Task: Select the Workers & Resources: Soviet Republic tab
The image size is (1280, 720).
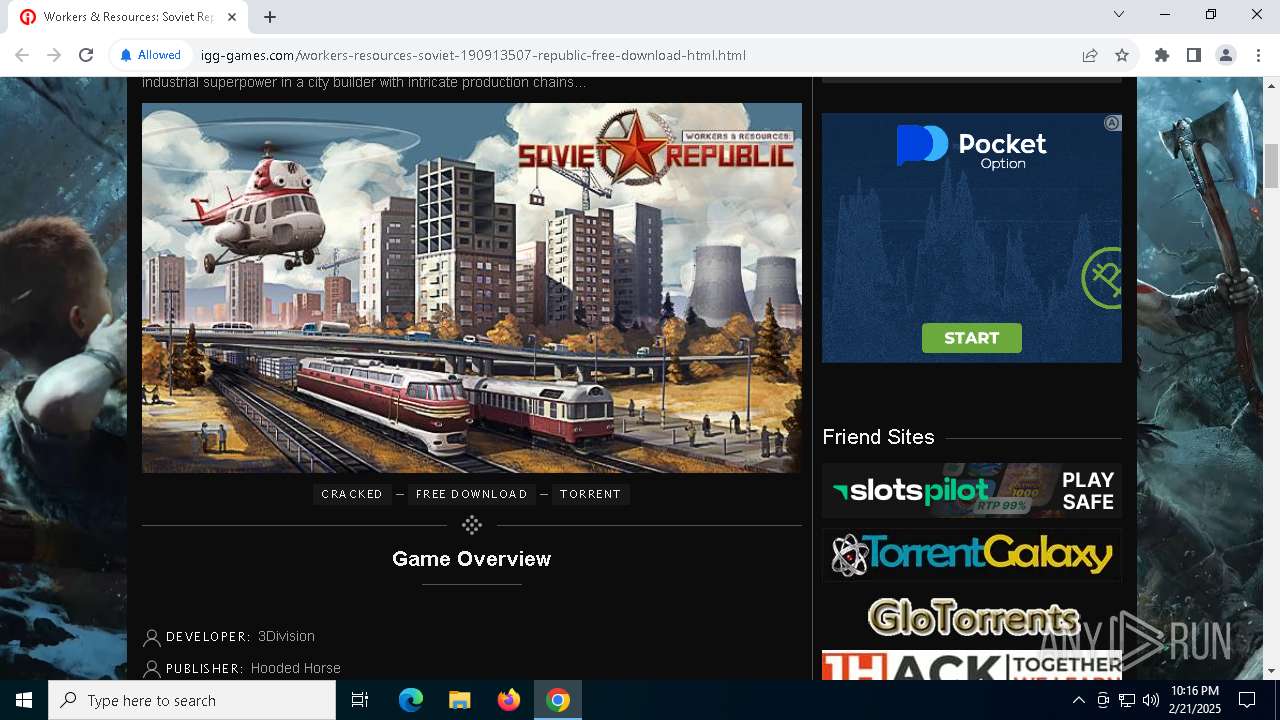Action: pyautogui.click(x=128, y=17)
